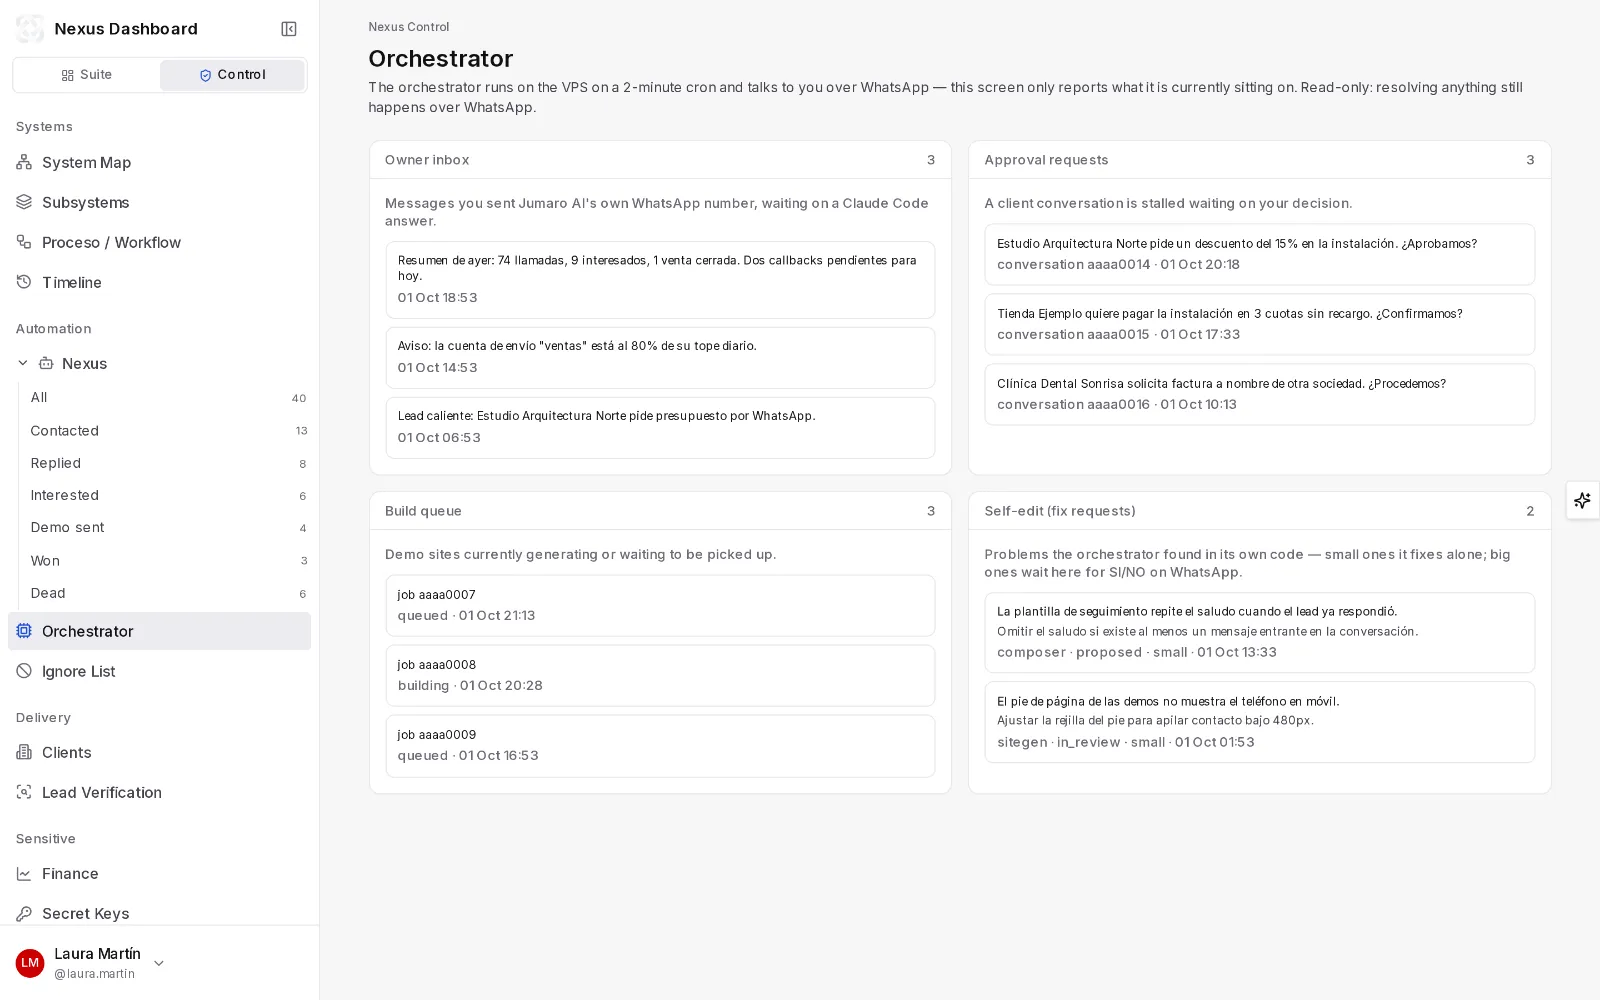The image size is (1600, 1000).
Task: Click the System Map icon
Action: click(24, 162)
